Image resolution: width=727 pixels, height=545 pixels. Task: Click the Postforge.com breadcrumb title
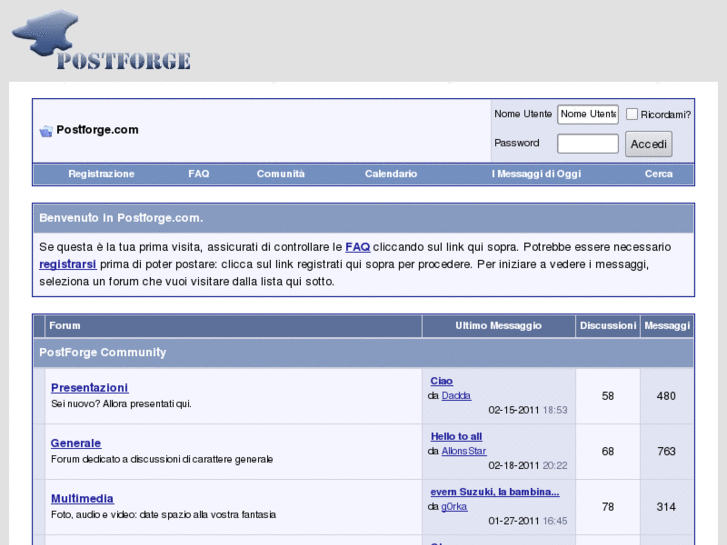pyautogui.click(x=97, y=130)
